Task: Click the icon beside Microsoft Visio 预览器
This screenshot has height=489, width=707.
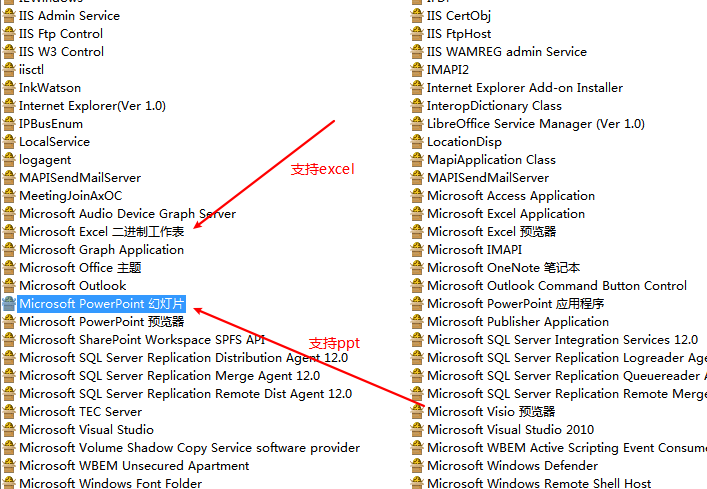Action: point(417,412)
